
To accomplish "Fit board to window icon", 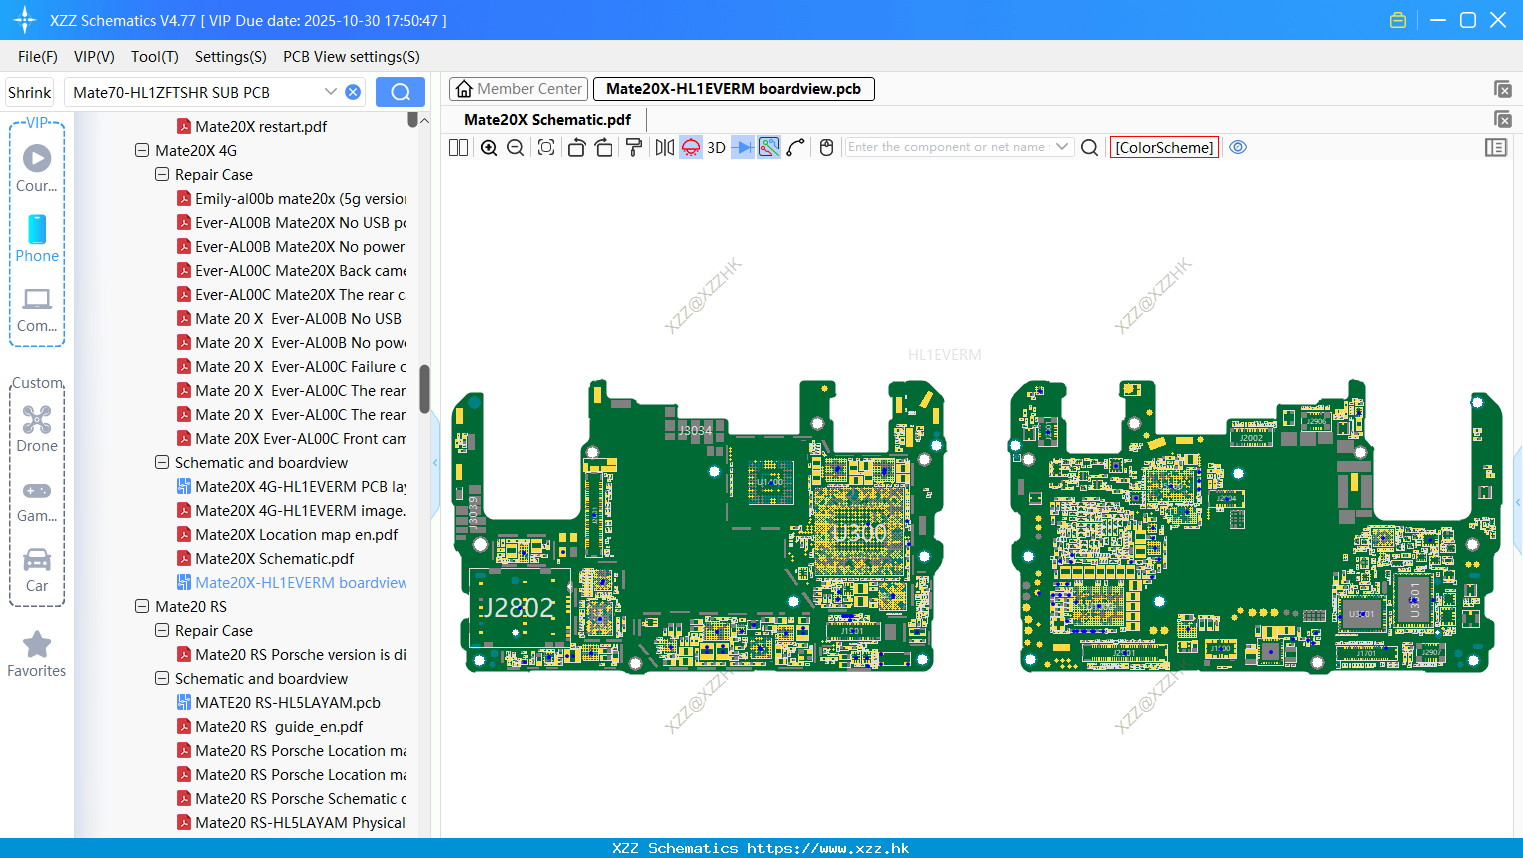I will click(546, 147).
